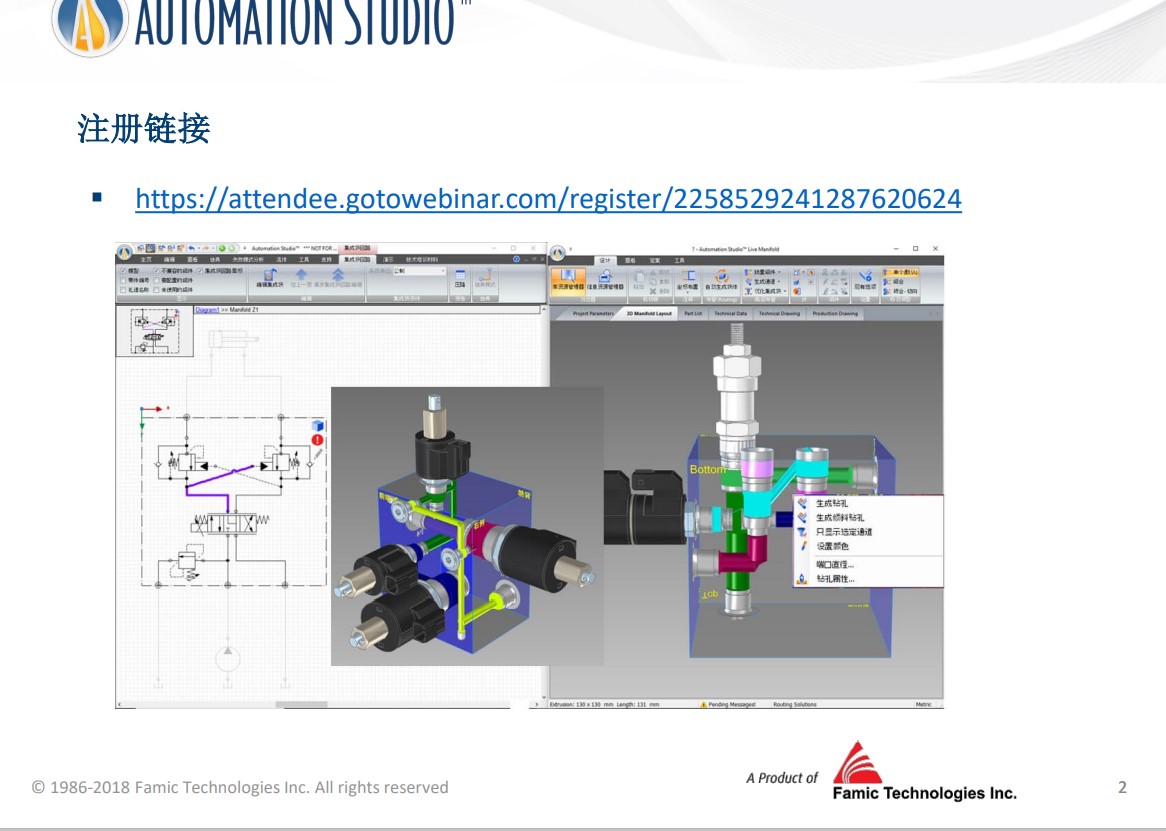Toggle the 零件编号 checkbox
1166x831 pixels.
point(123,280)
